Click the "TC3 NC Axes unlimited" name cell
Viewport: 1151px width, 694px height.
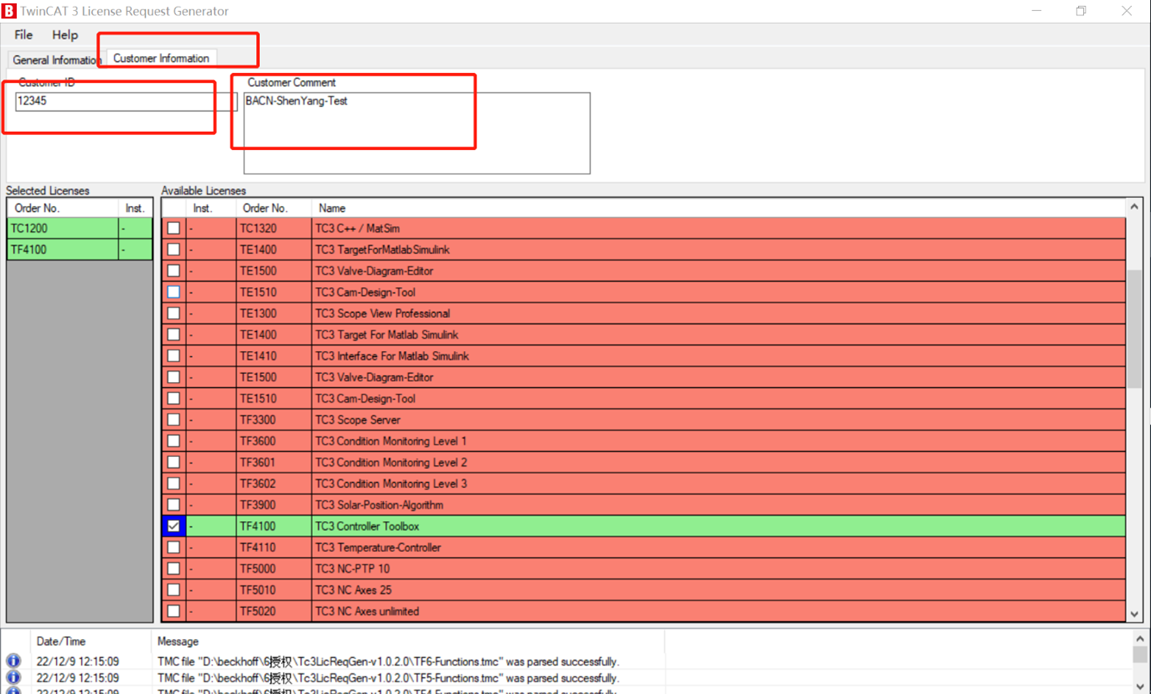click(718, 611)
